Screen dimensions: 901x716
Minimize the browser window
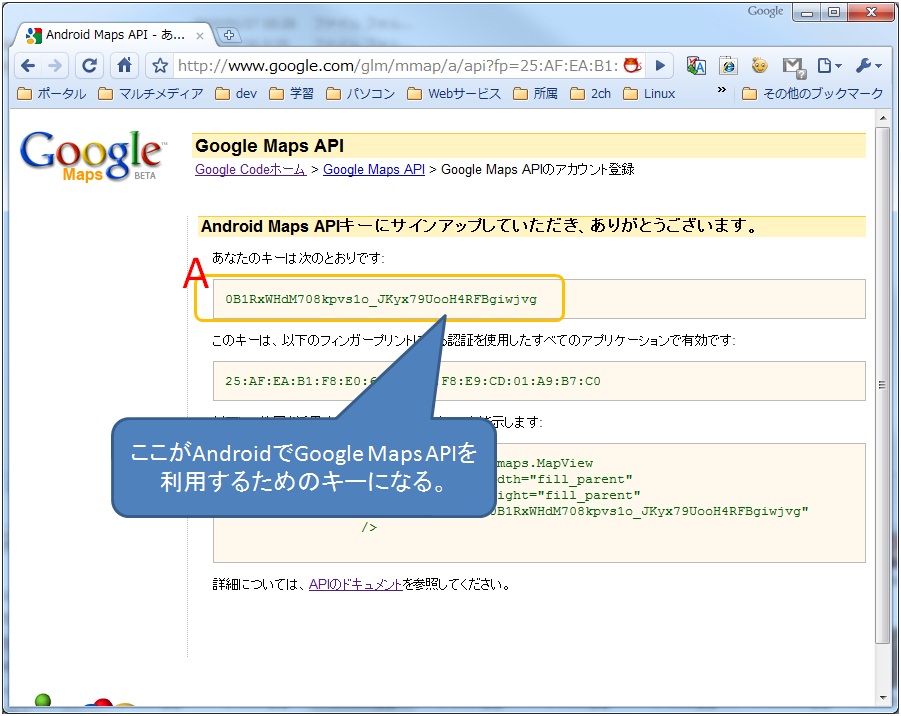(807, 13)
